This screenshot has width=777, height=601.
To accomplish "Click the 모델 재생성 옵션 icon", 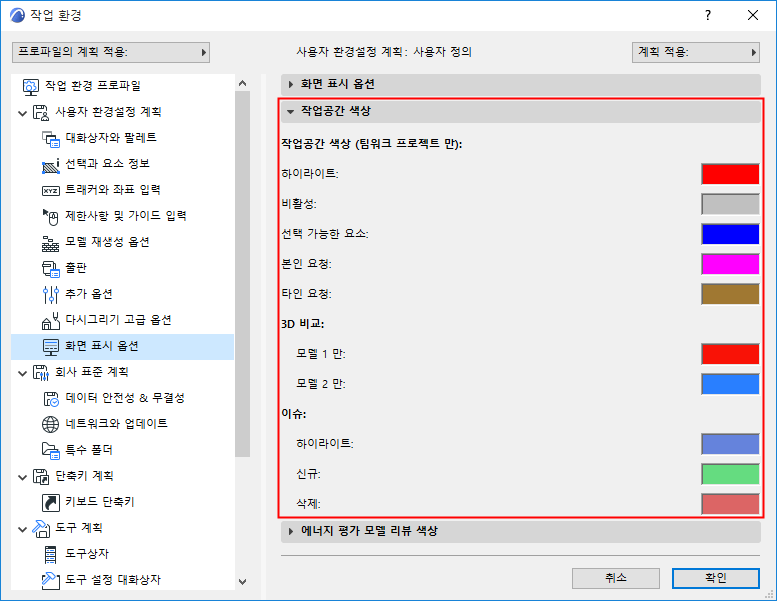I will tap(51, 243).
